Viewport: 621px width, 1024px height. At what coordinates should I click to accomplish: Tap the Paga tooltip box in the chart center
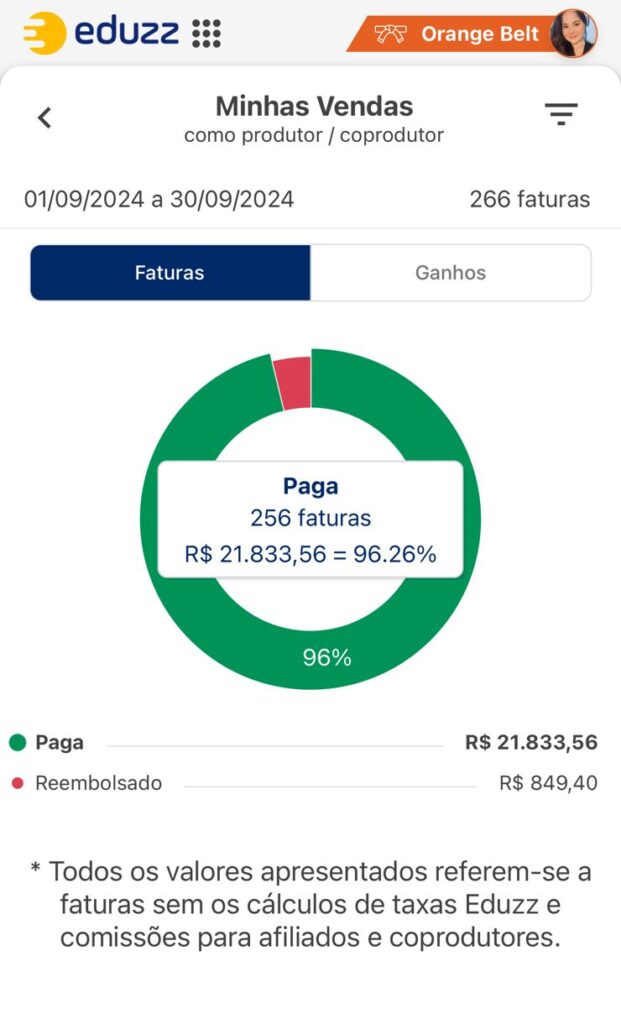[310, 519]
